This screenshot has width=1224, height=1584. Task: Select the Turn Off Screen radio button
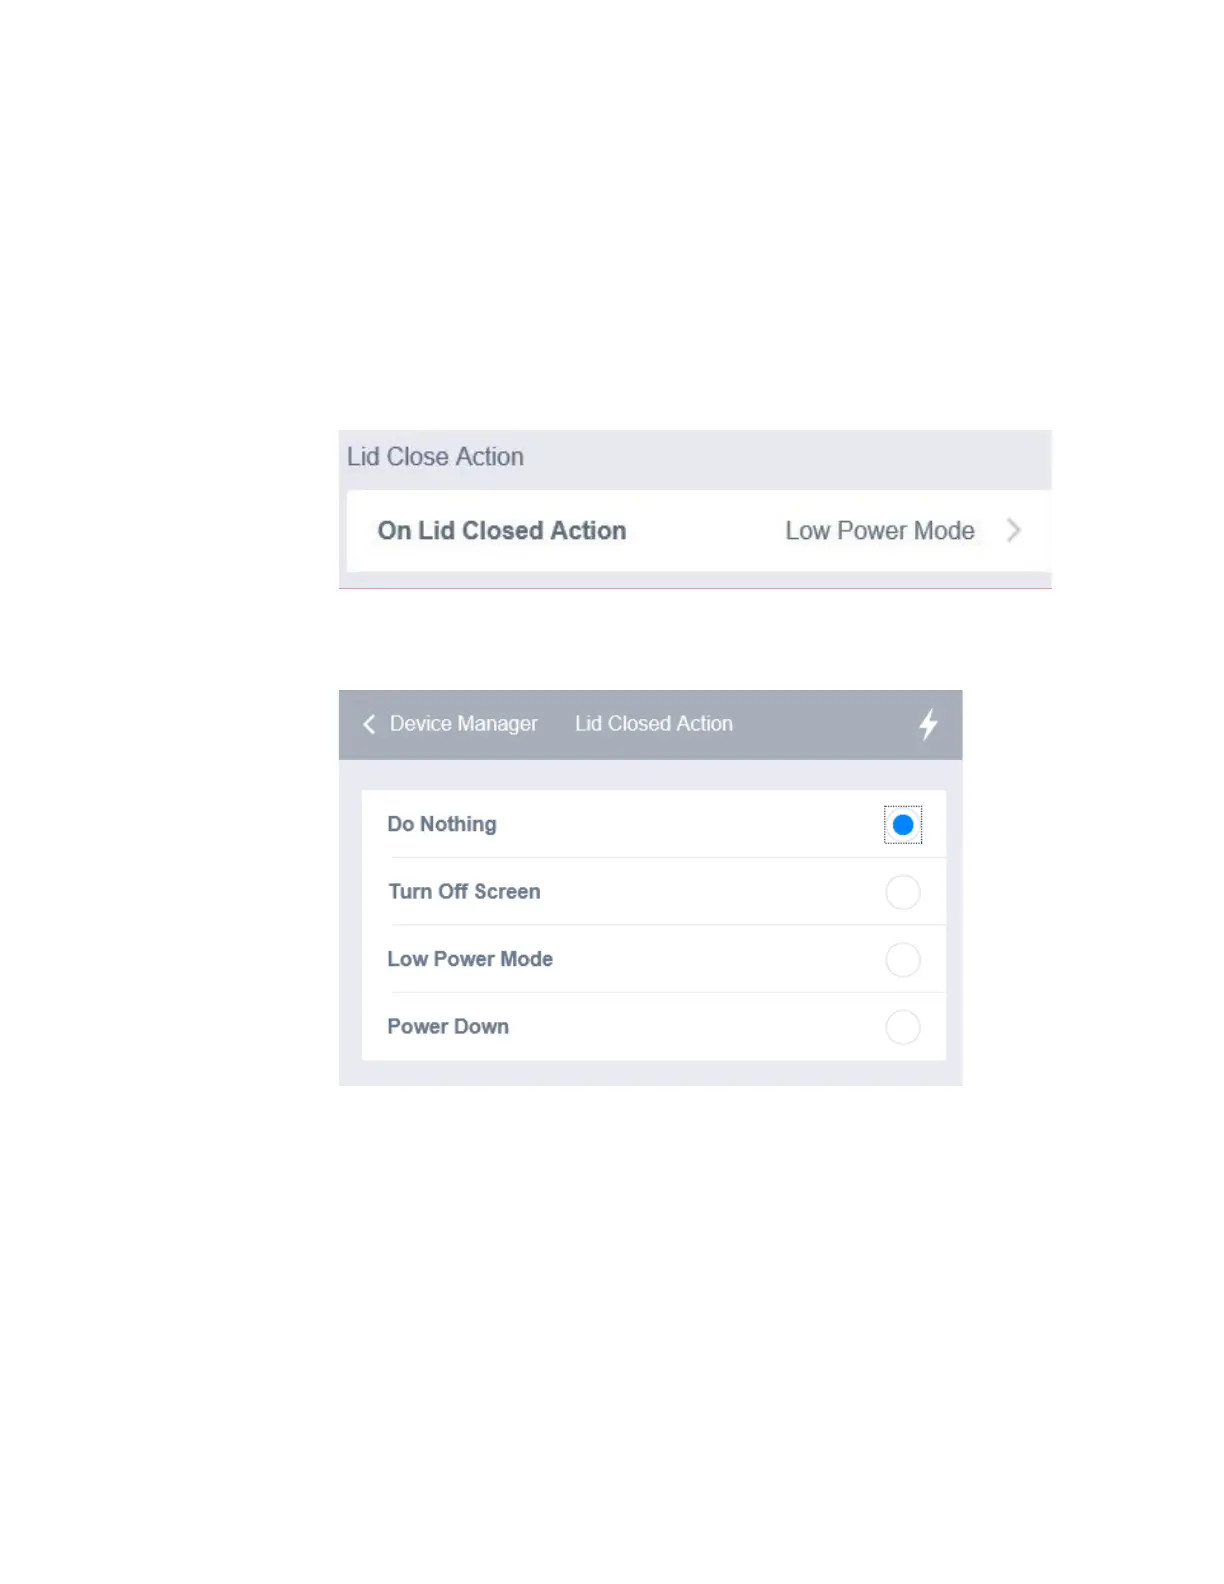coord(902,892)
